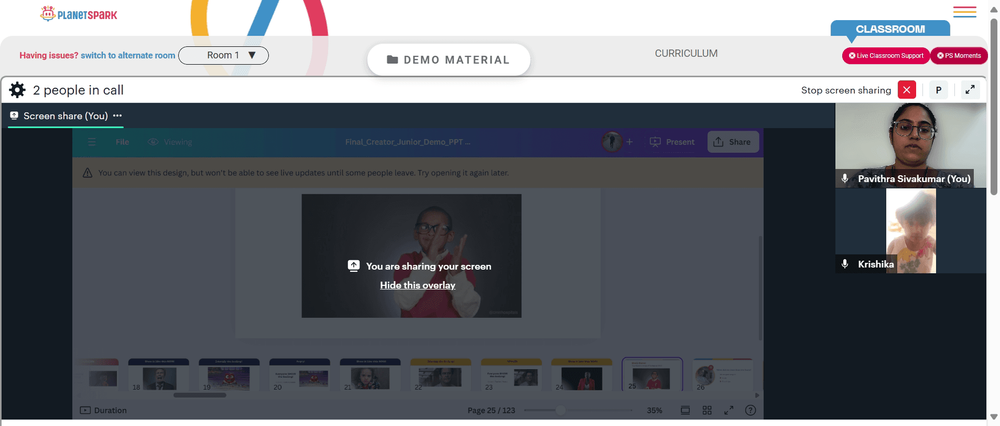
Task: Open PS Moments button
Action: point(959,55)
